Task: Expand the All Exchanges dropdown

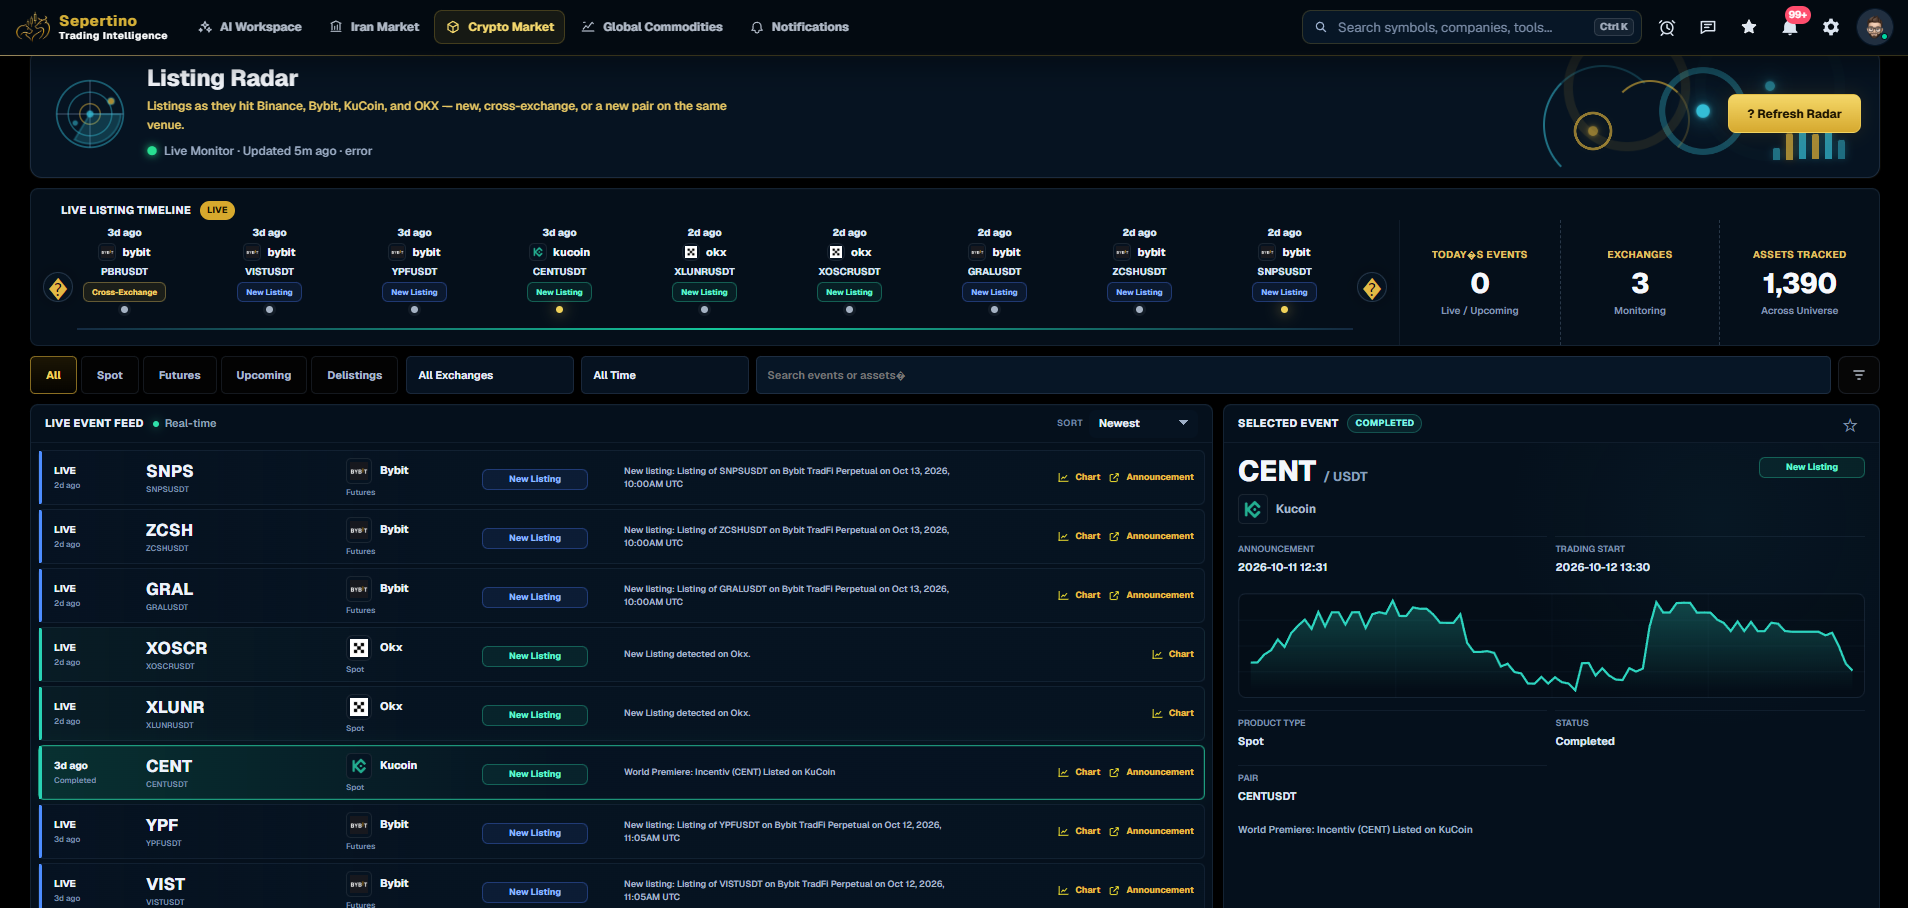Action: 489,375
